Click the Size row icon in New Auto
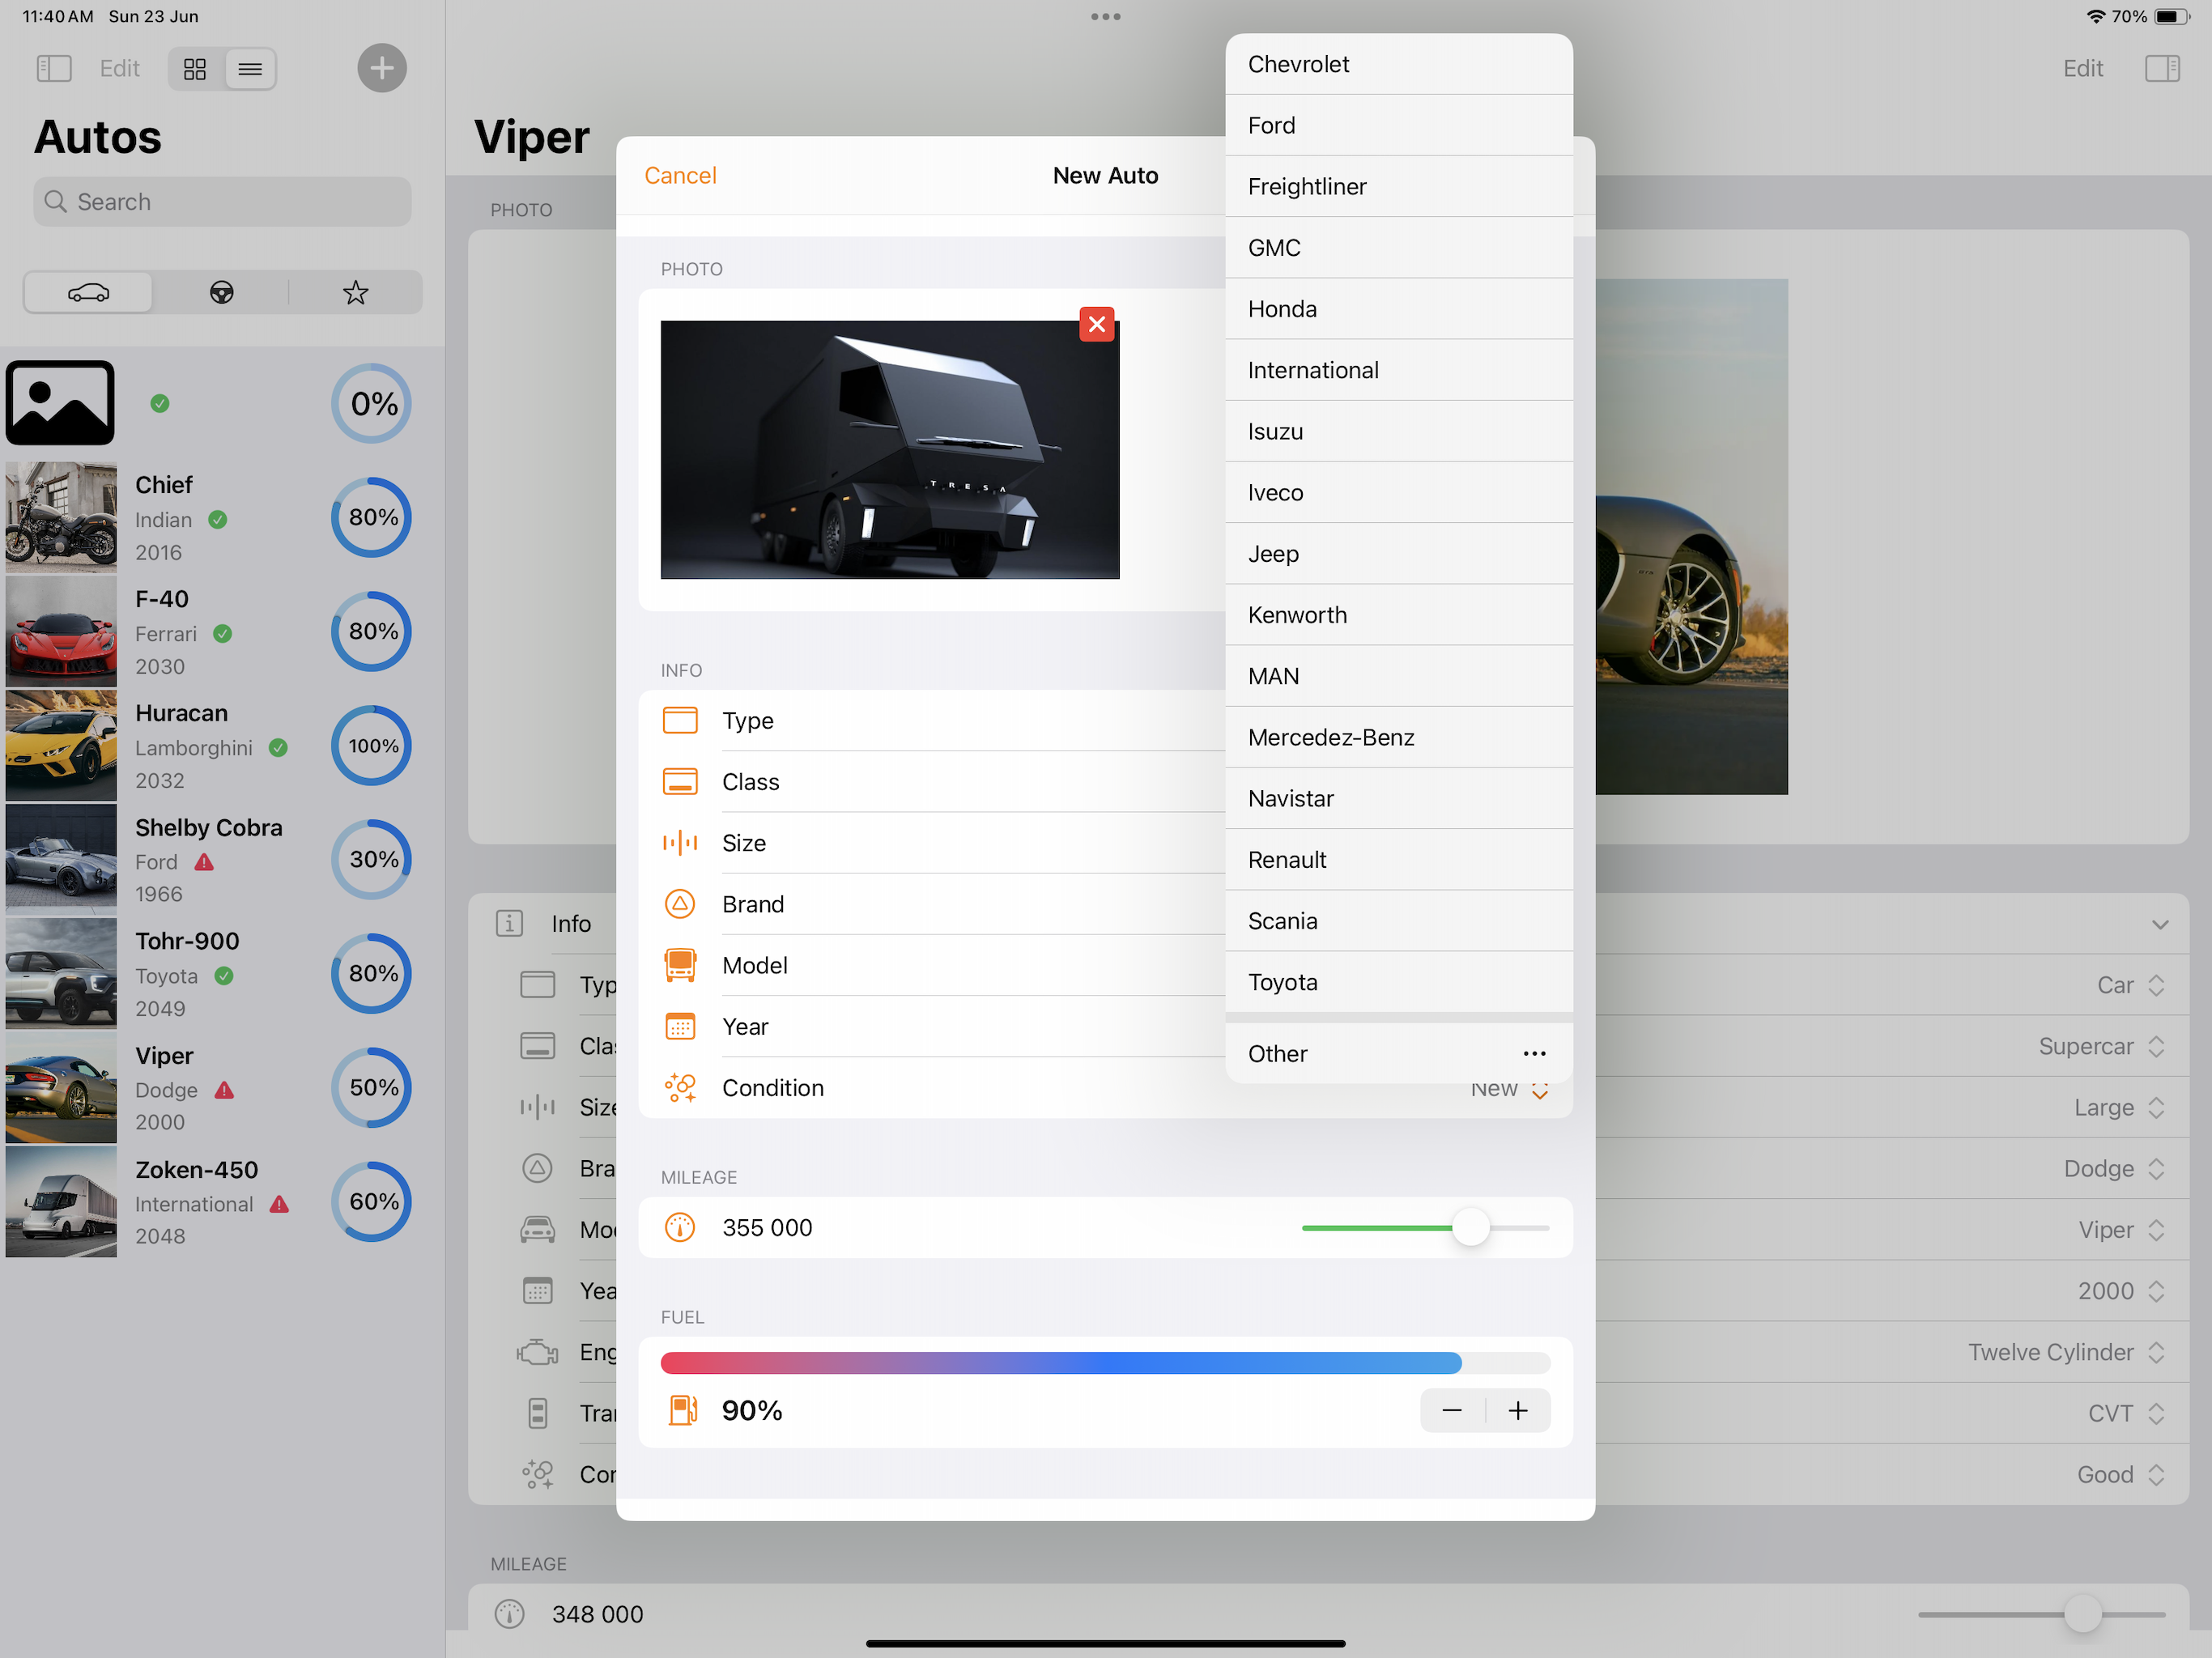 point(680,842)
